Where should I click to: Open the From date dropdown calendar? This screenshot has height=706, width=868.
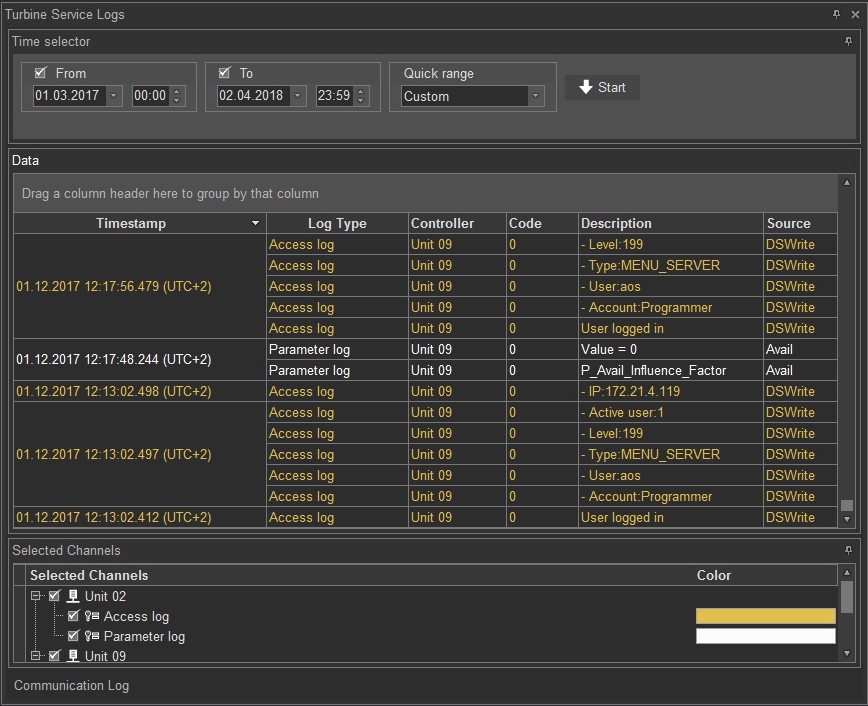113,96
